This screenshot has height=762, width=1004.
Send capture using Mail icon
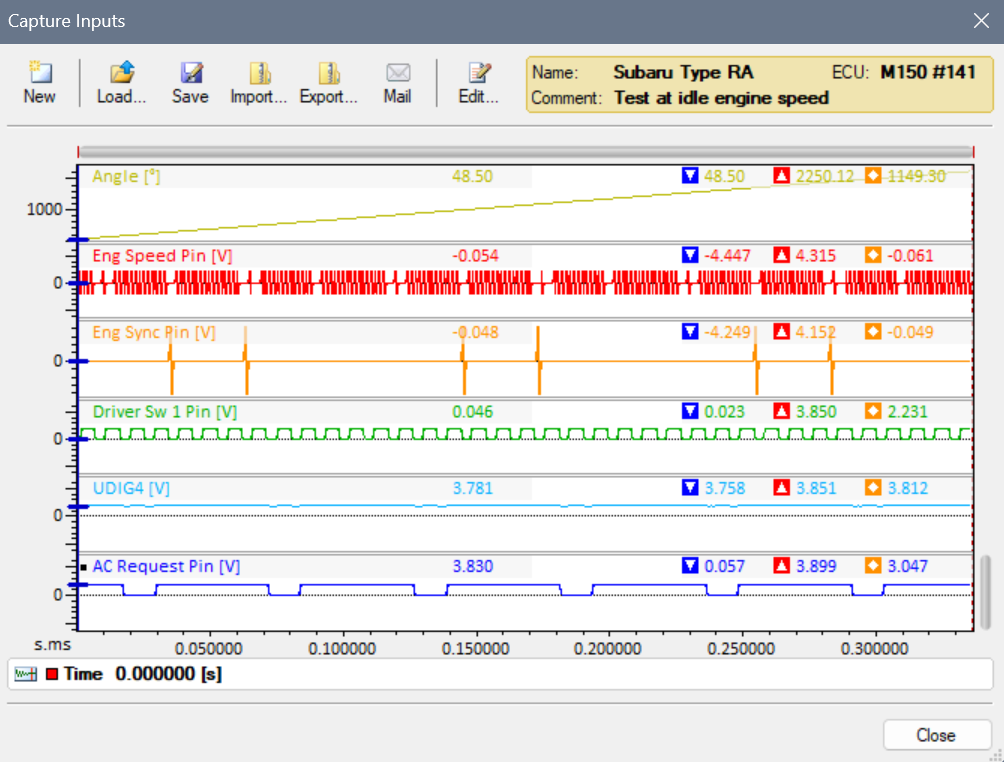pos(397,74)
